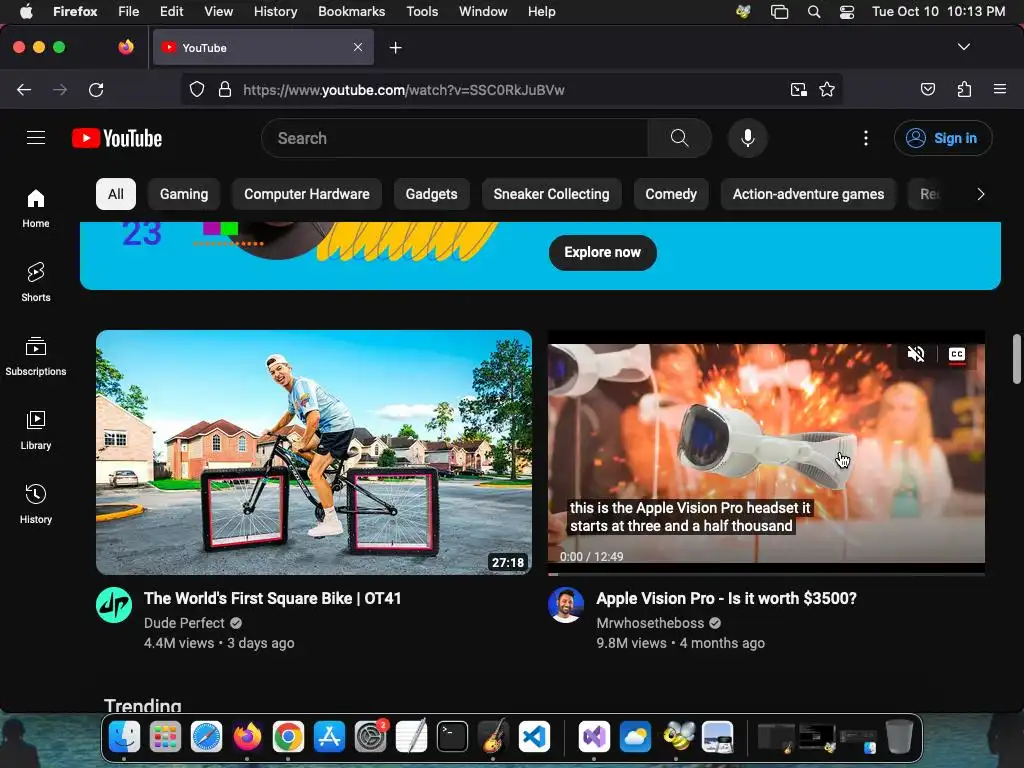Open the Tools menu

(x=422, y=11)
